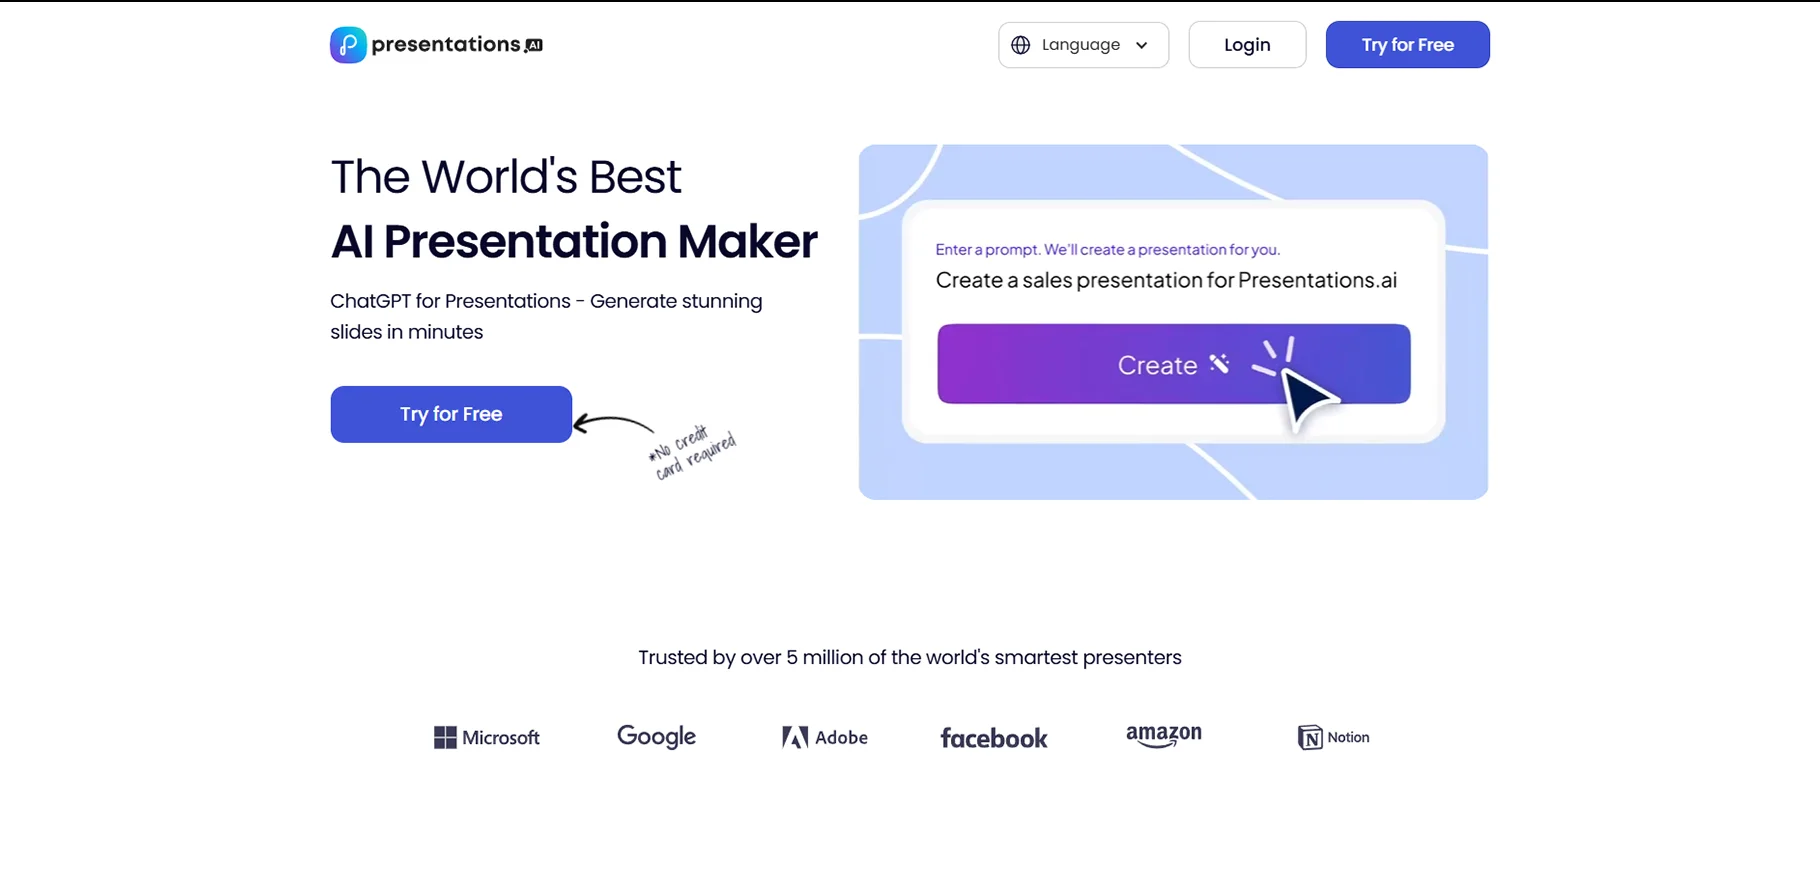Click the header Try for Free button
1820x870 pixels.
coord(1407,45)
